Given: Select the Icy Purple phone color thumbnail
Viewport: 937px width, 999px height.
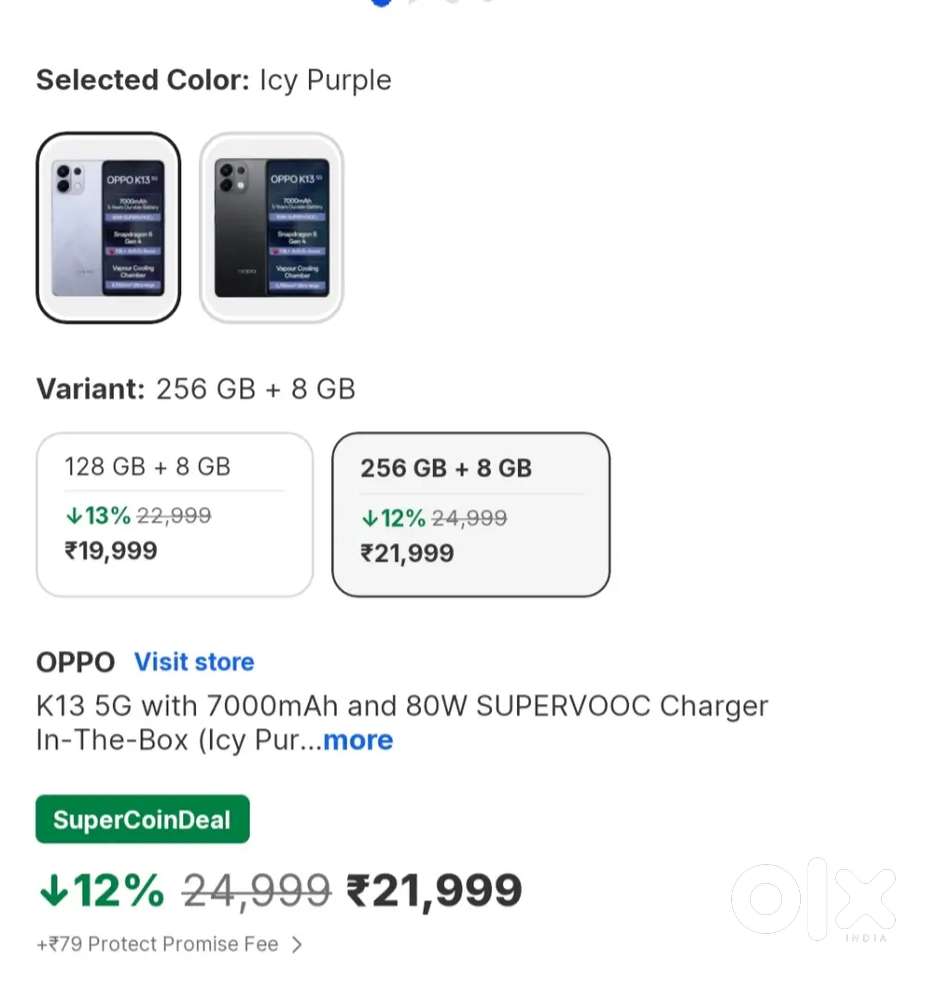Looking at the screenshot, I should (108, 228).
